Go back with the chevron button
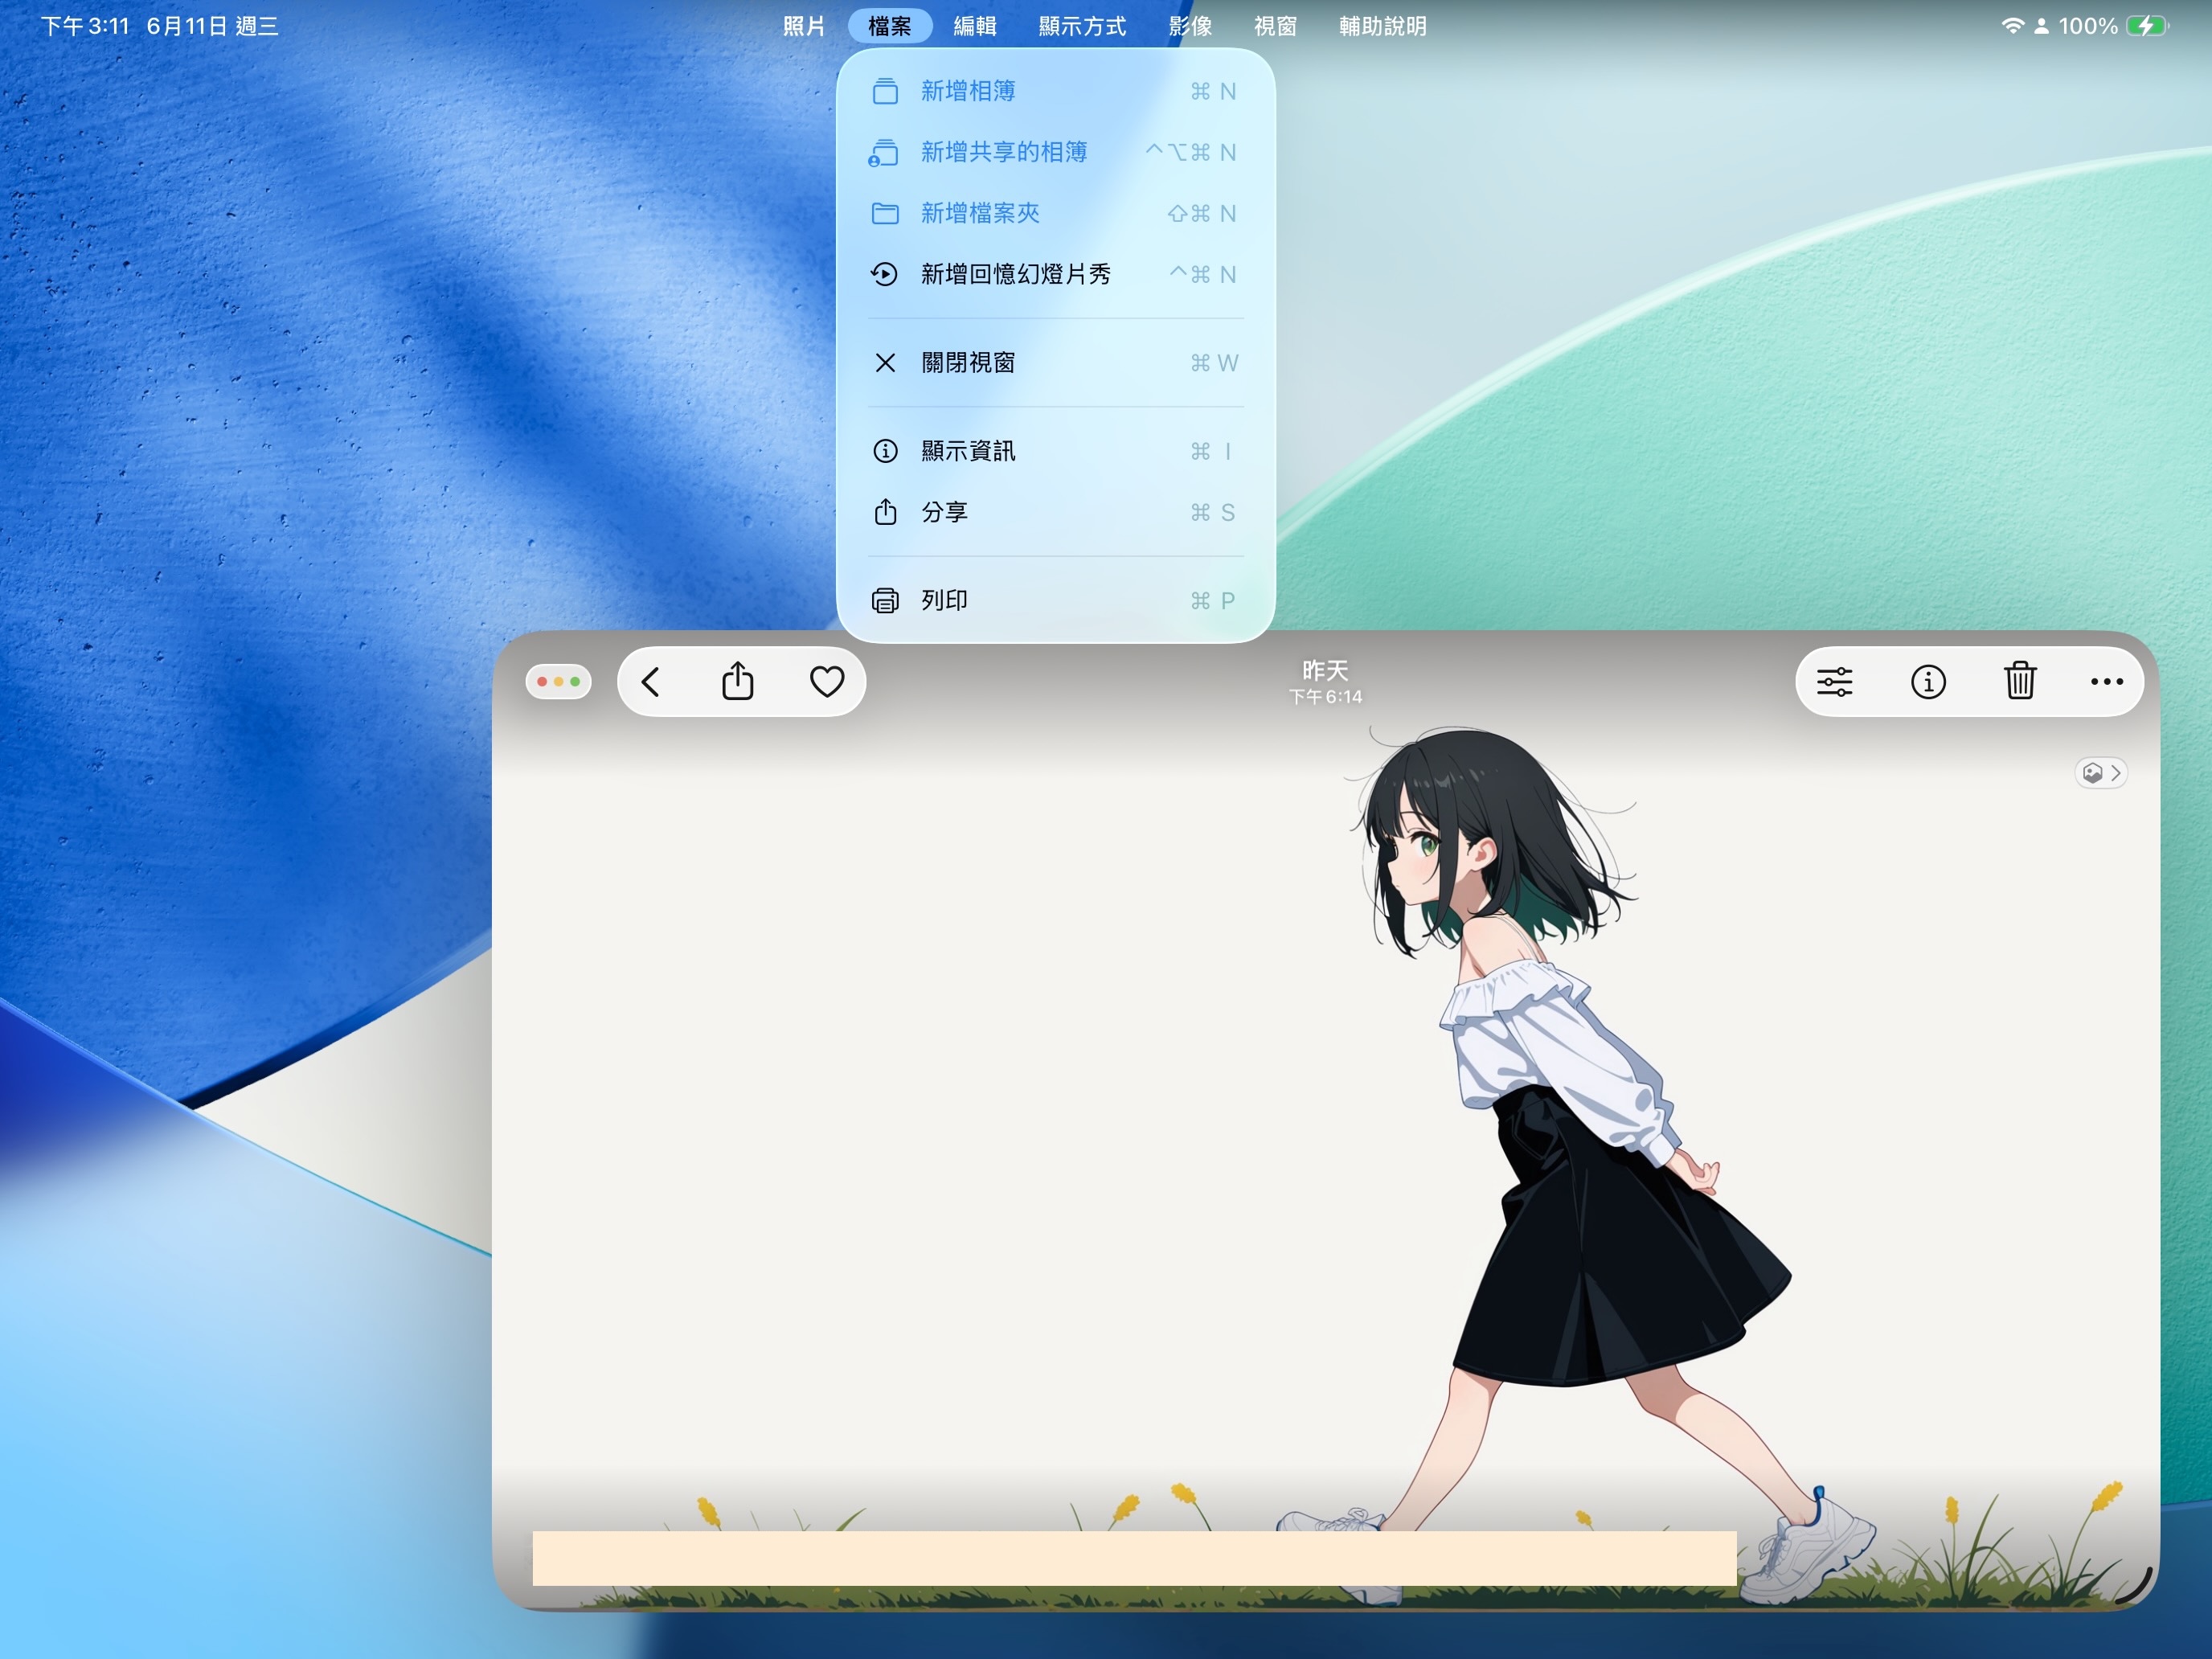The image size is (2212, 1659). (x=651, y=682)
